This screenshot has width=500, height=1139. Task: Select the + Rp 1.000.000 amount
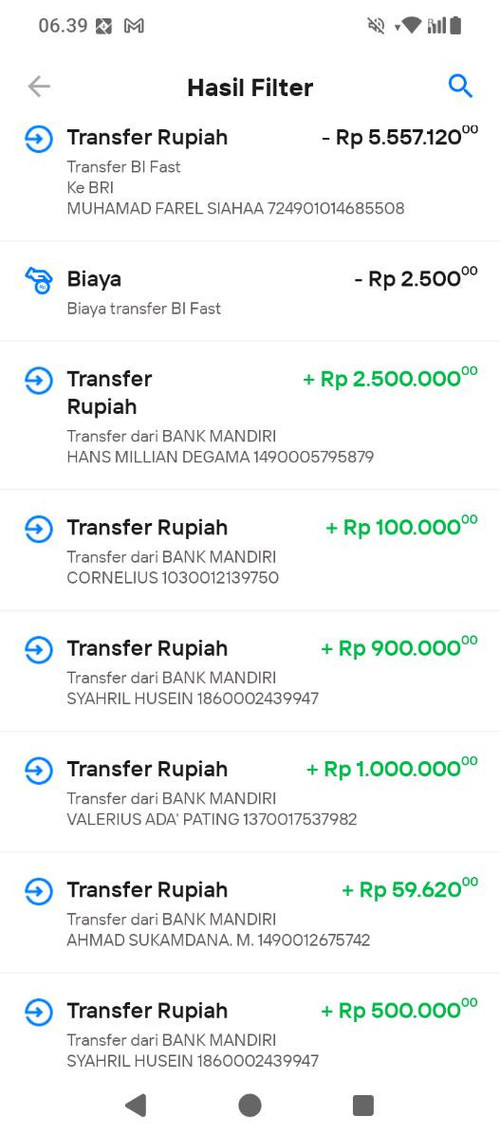click(x=392, y=768)
